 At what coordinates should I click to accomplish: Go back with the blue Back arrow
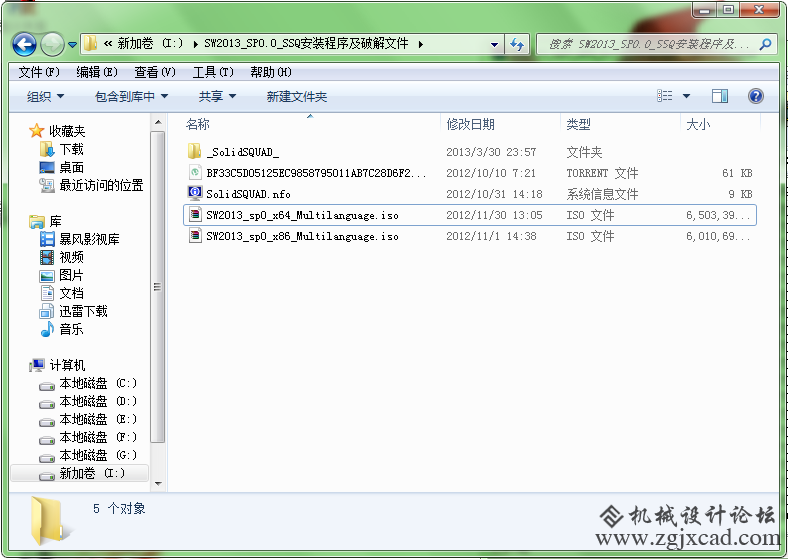pyautogui.click(x=24, y=44)
